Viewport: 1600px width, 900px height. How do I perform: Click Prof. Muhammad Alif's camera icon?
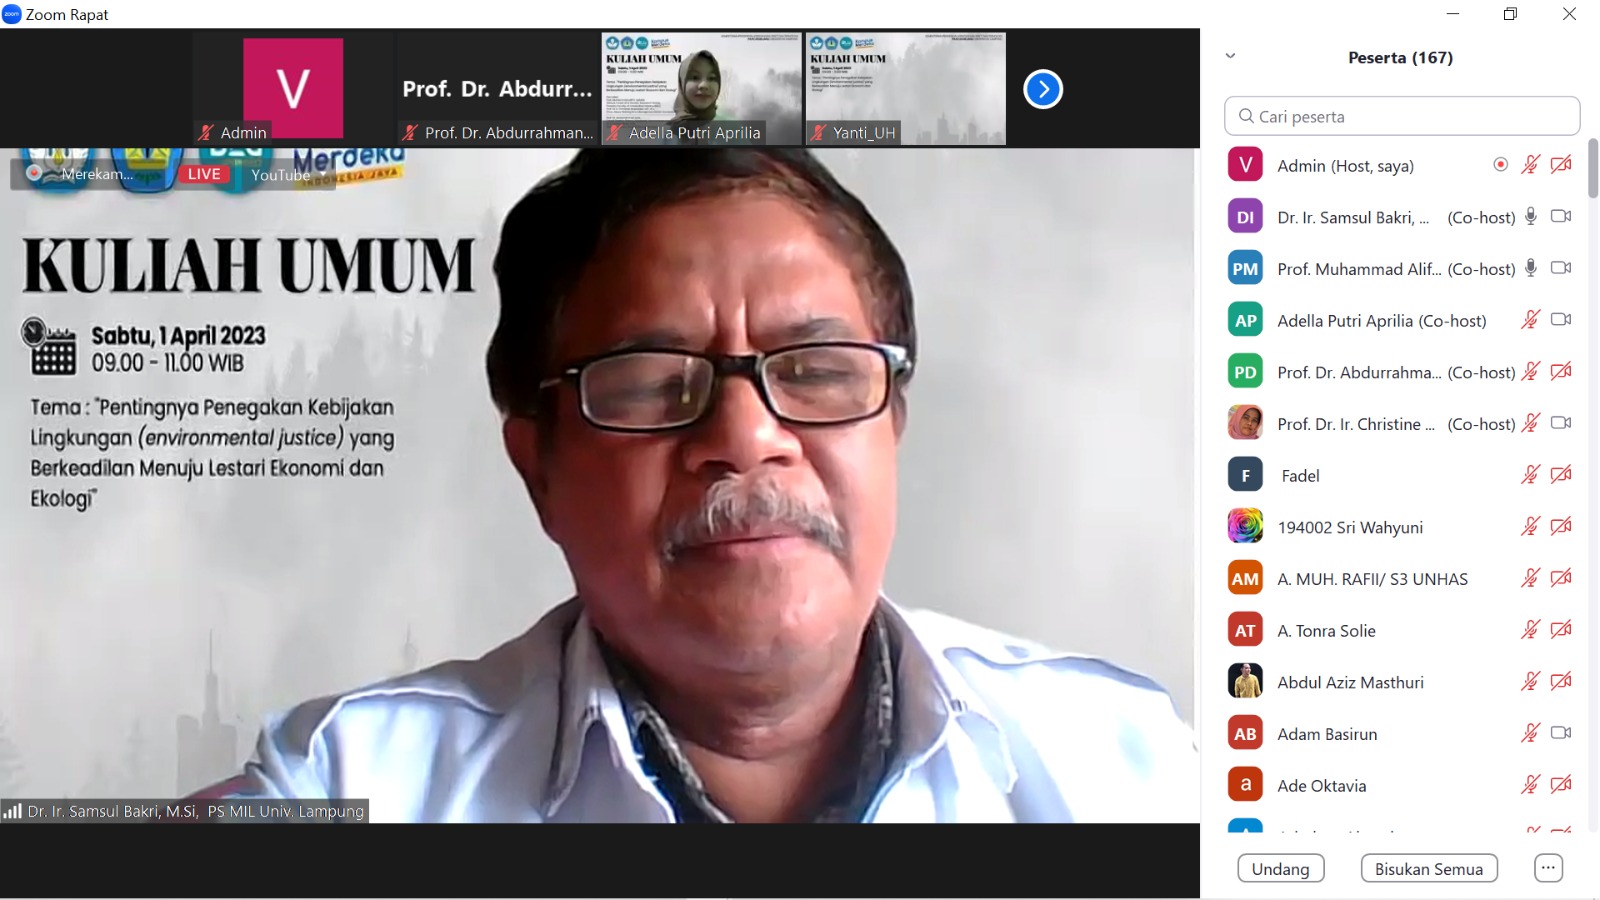[x=1560, y=268]
